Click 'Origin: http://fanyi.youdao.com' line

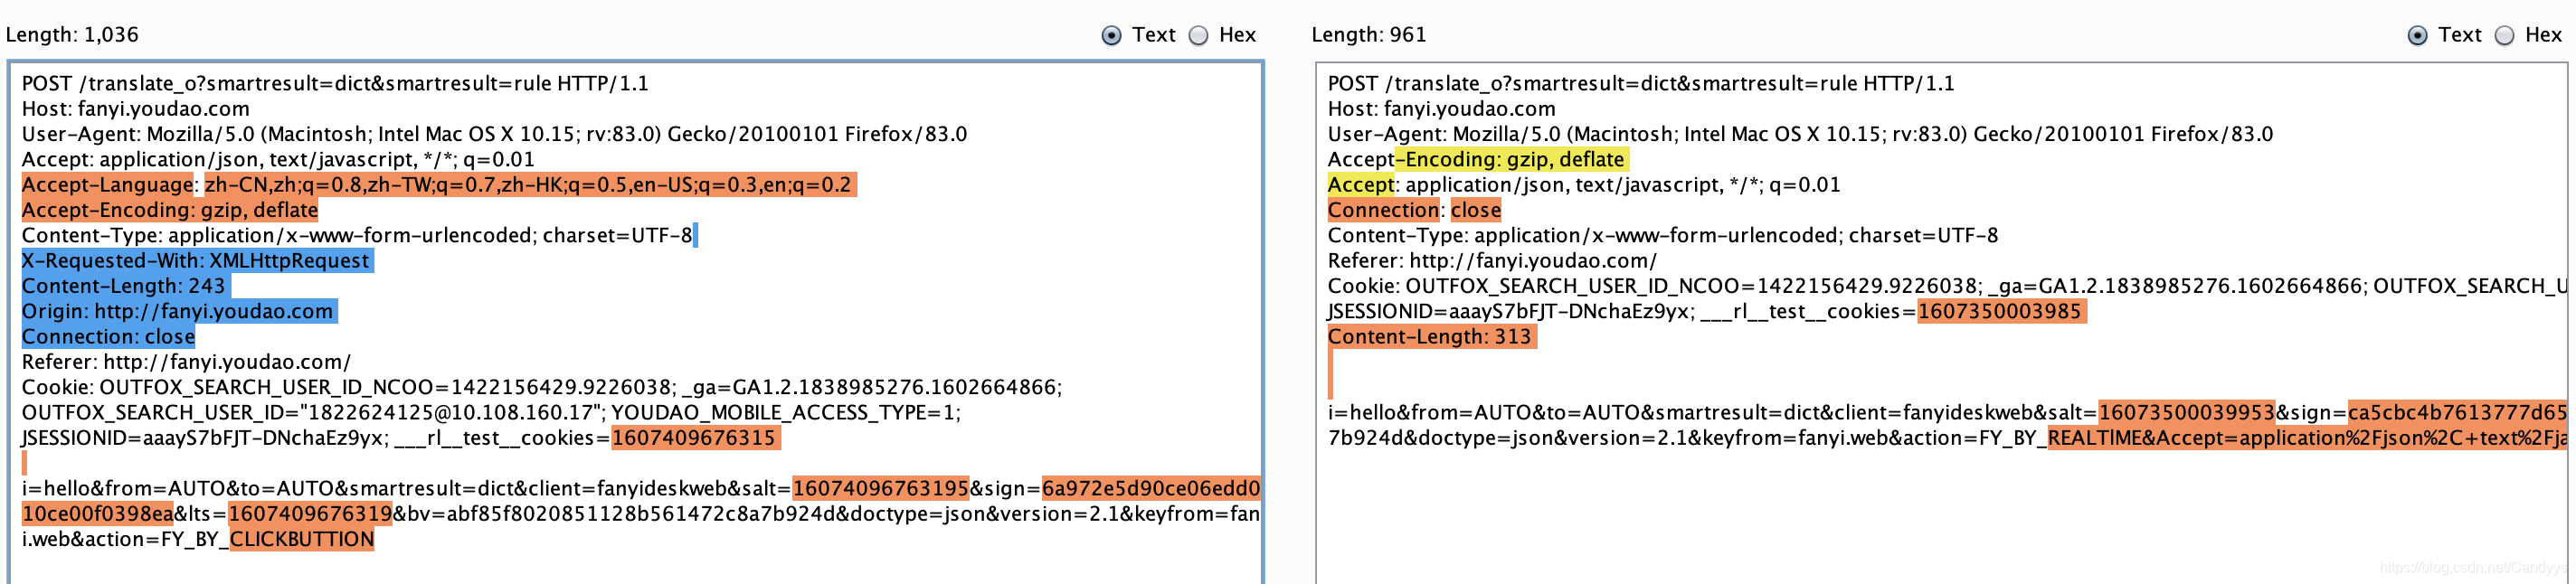coord(179,311)
